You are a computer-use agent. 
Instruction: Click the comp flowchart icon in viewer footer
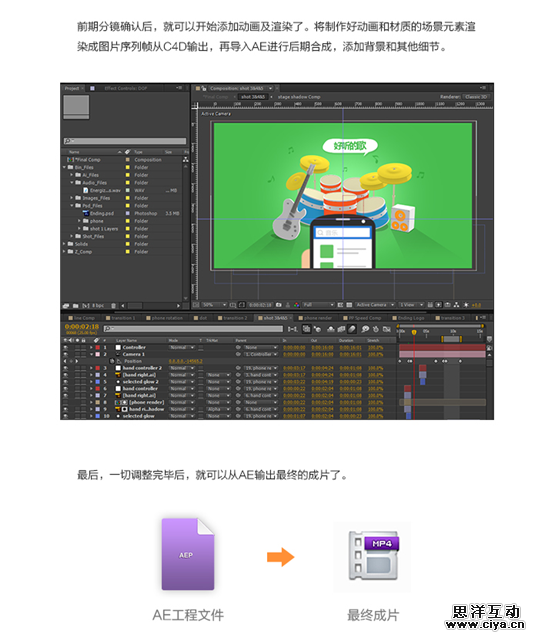pyautogui.click(x=456, y=304)
